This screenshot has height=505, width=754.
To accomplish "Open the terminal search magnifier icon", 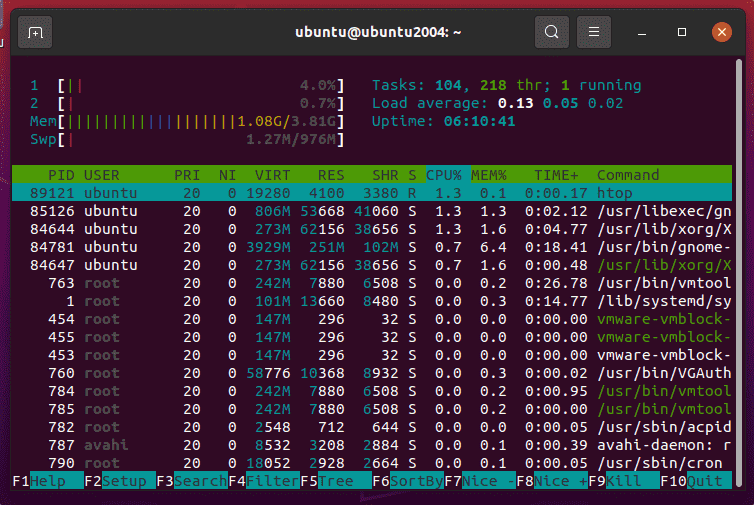I will click(551, 32).
